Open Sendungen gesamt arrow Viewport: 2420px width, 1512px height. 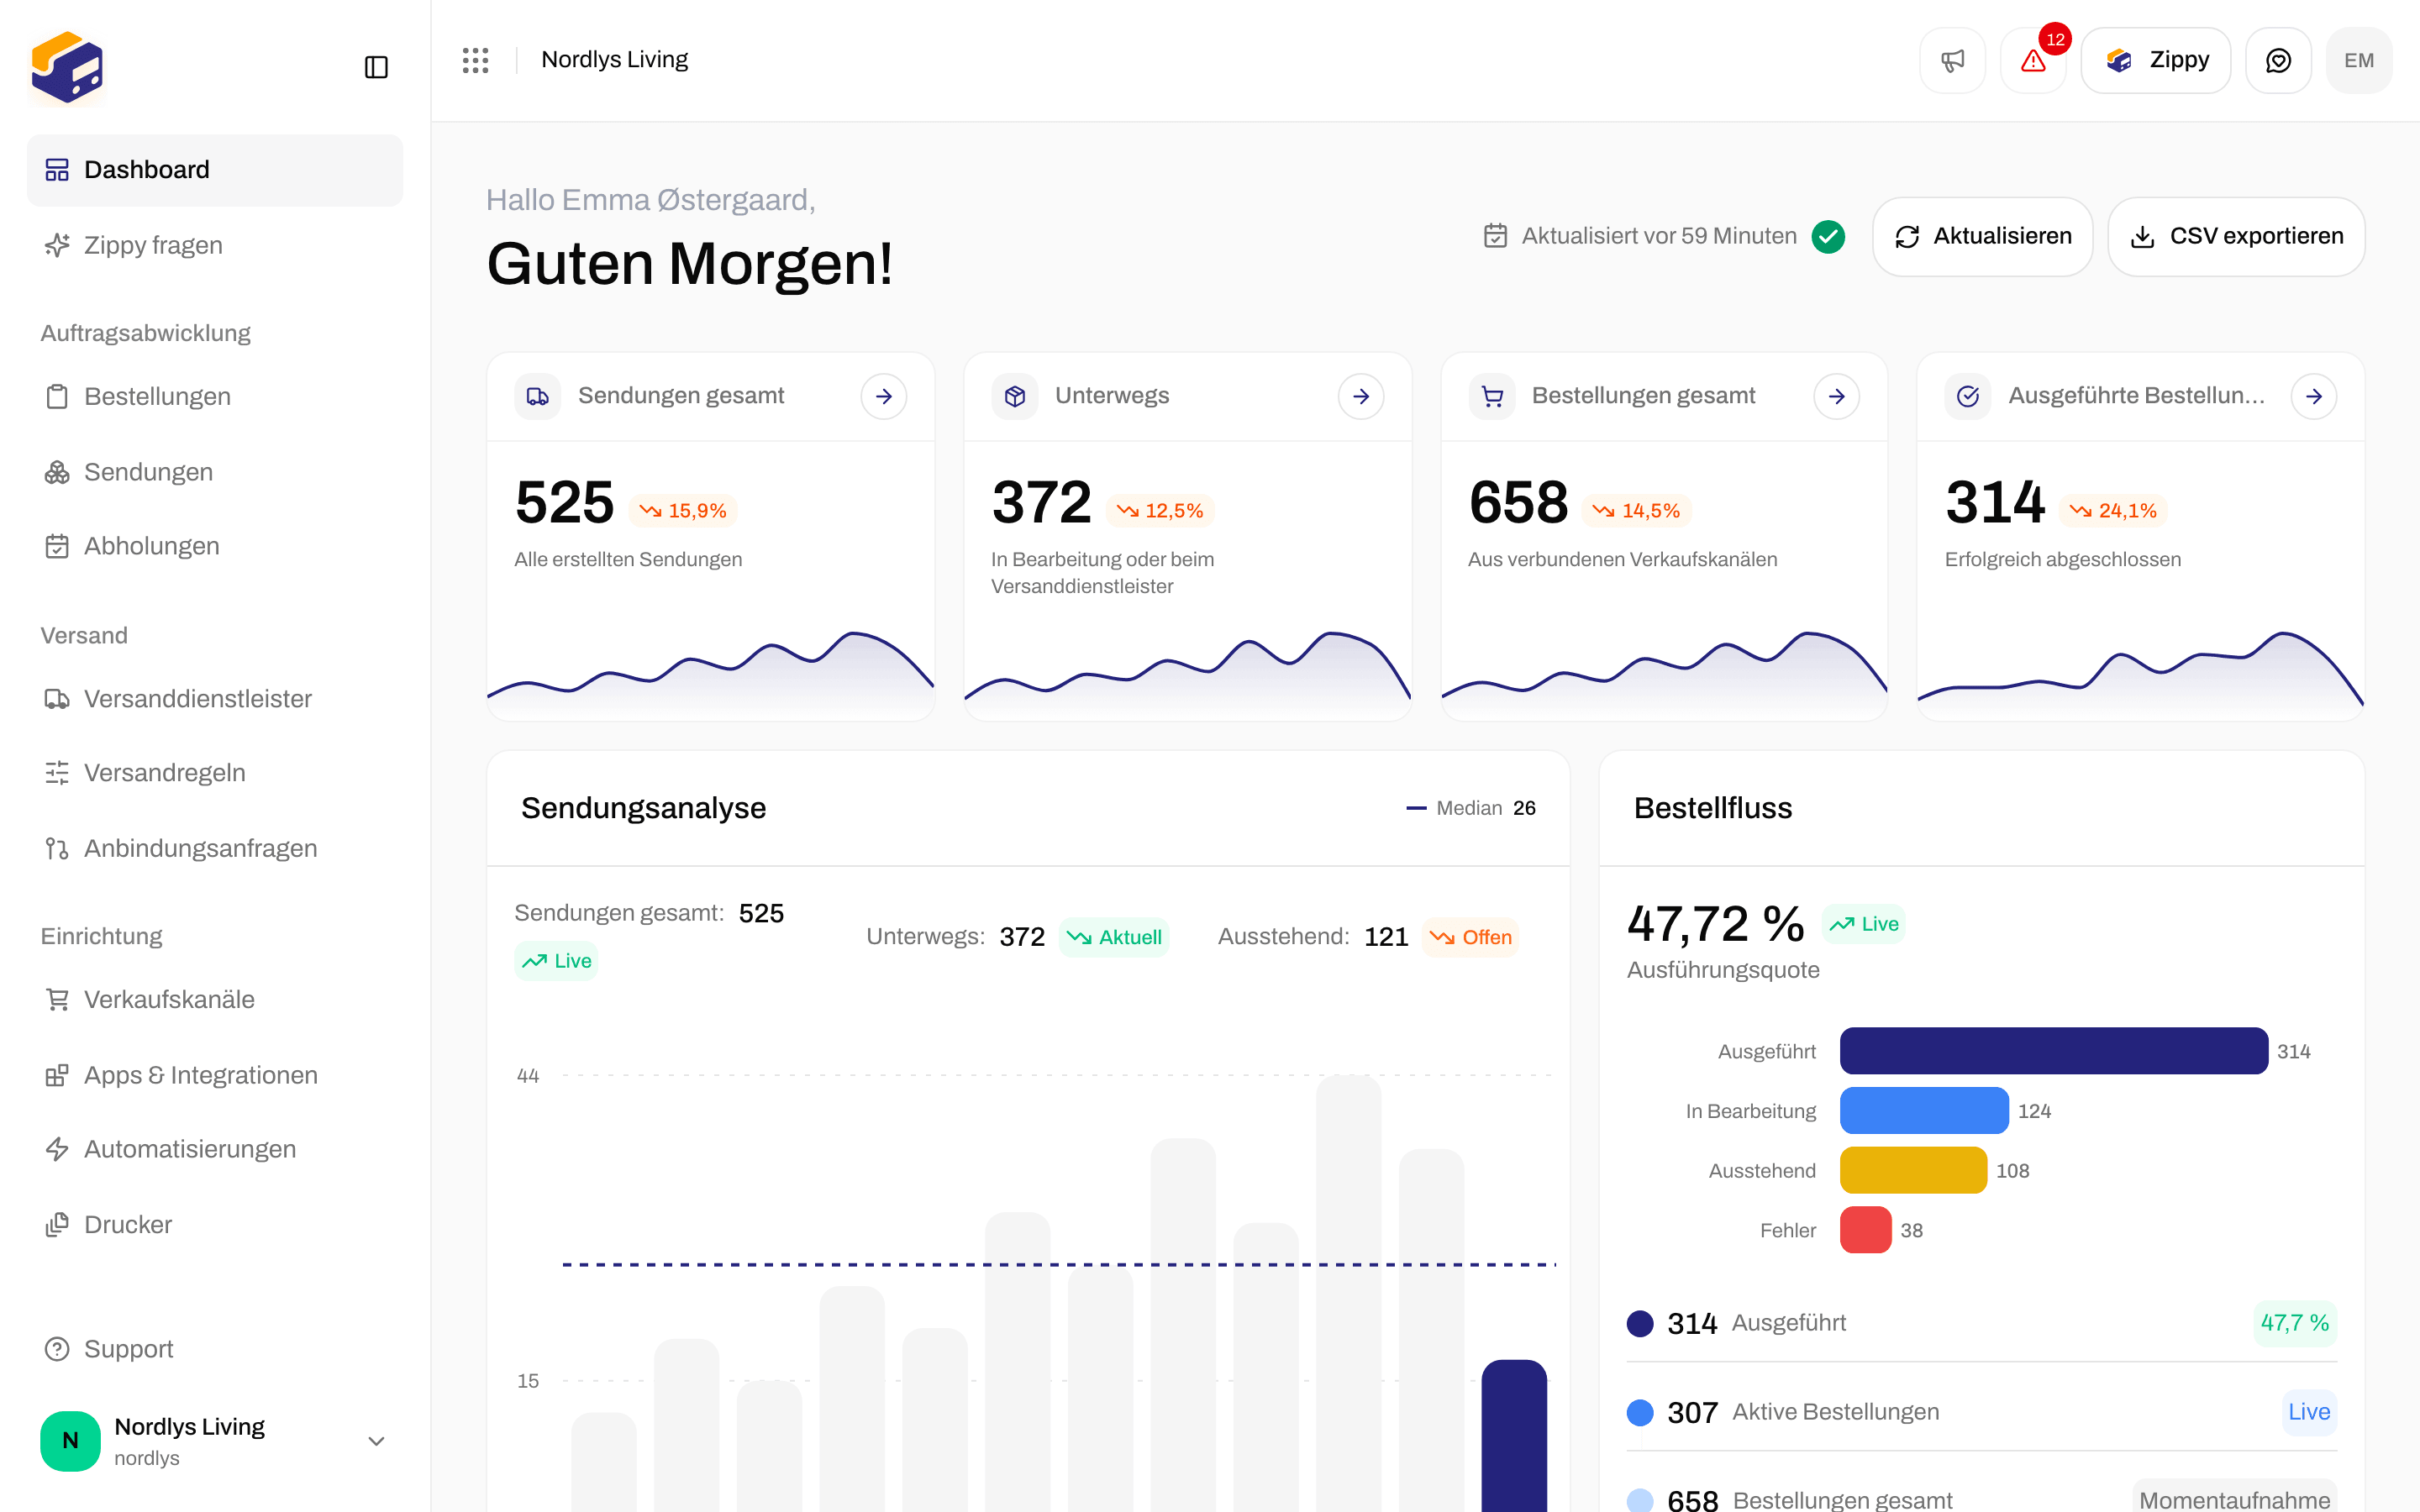click(x=884, y=397)
